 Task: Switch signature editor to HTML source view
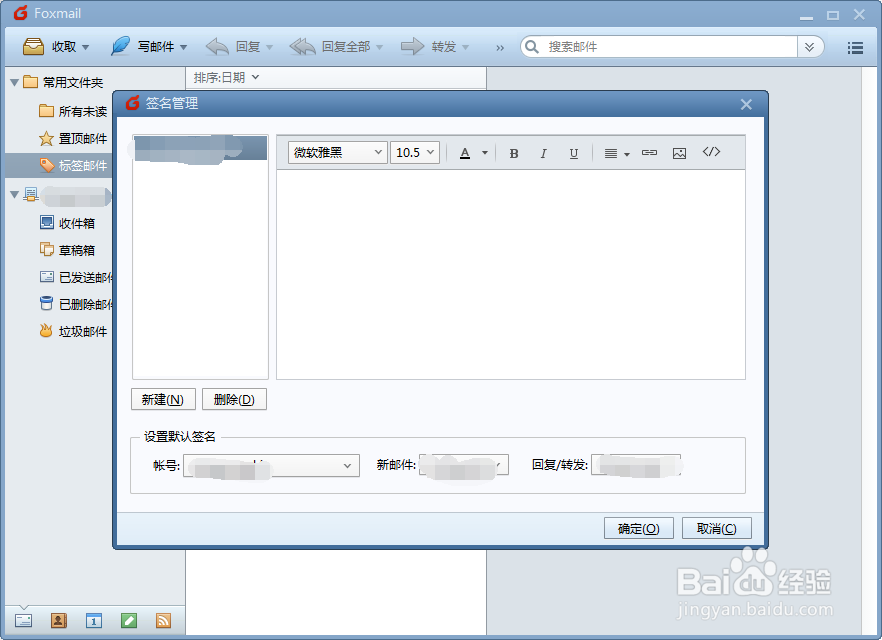[711, 152]
